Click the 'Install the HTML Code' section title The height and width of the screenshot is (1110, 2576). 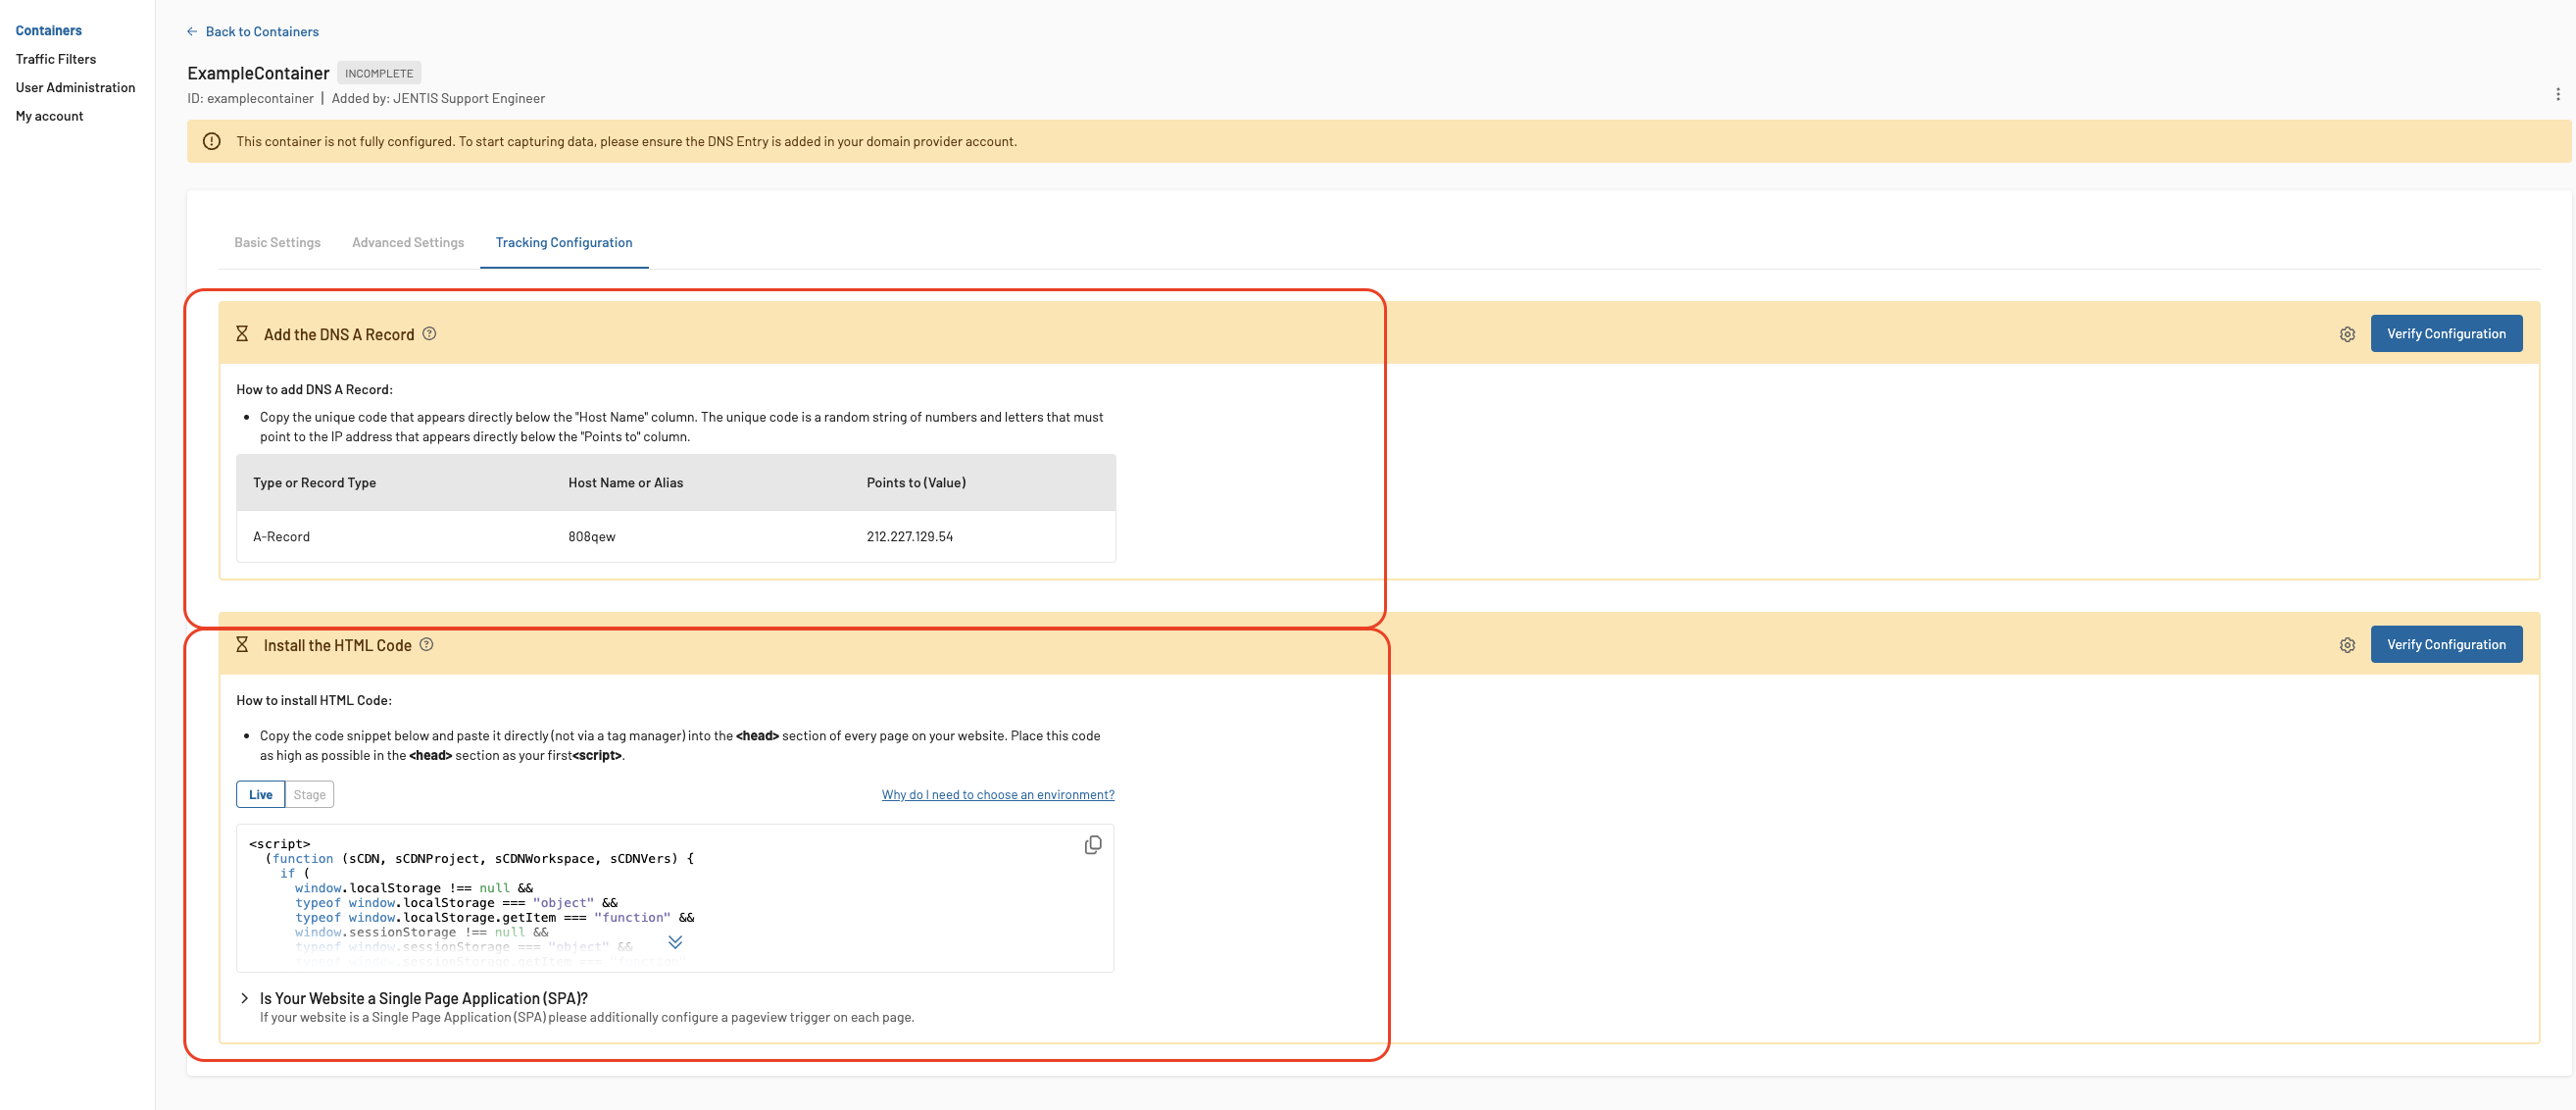point(338,646)
